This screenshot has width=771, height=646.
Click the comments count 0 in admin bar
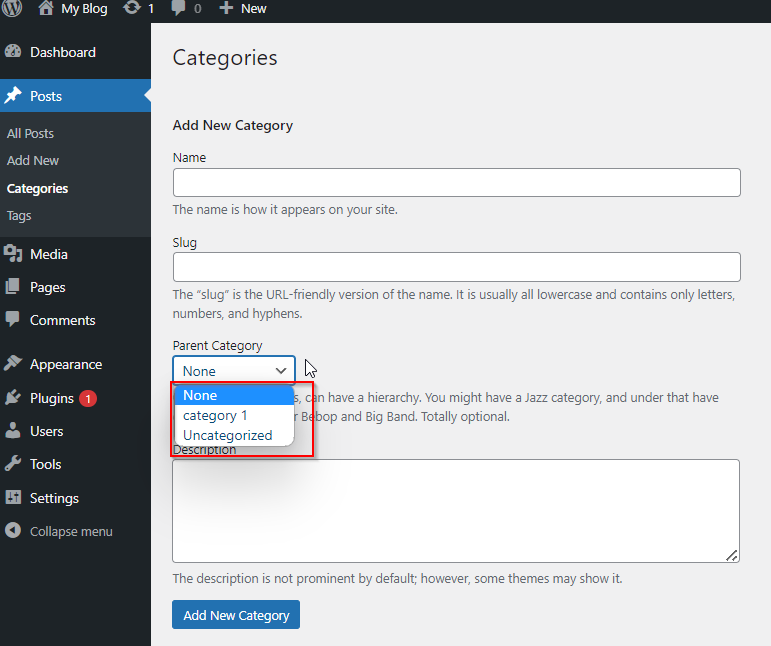tap(197, 8)
